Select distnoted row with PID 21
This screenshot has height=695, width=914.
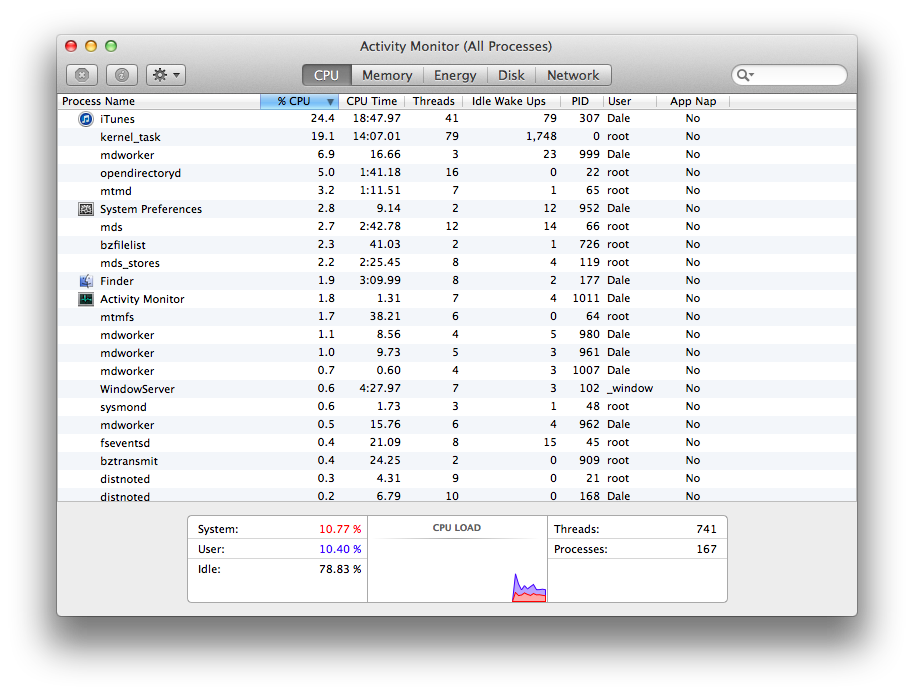tap(457, 479)
